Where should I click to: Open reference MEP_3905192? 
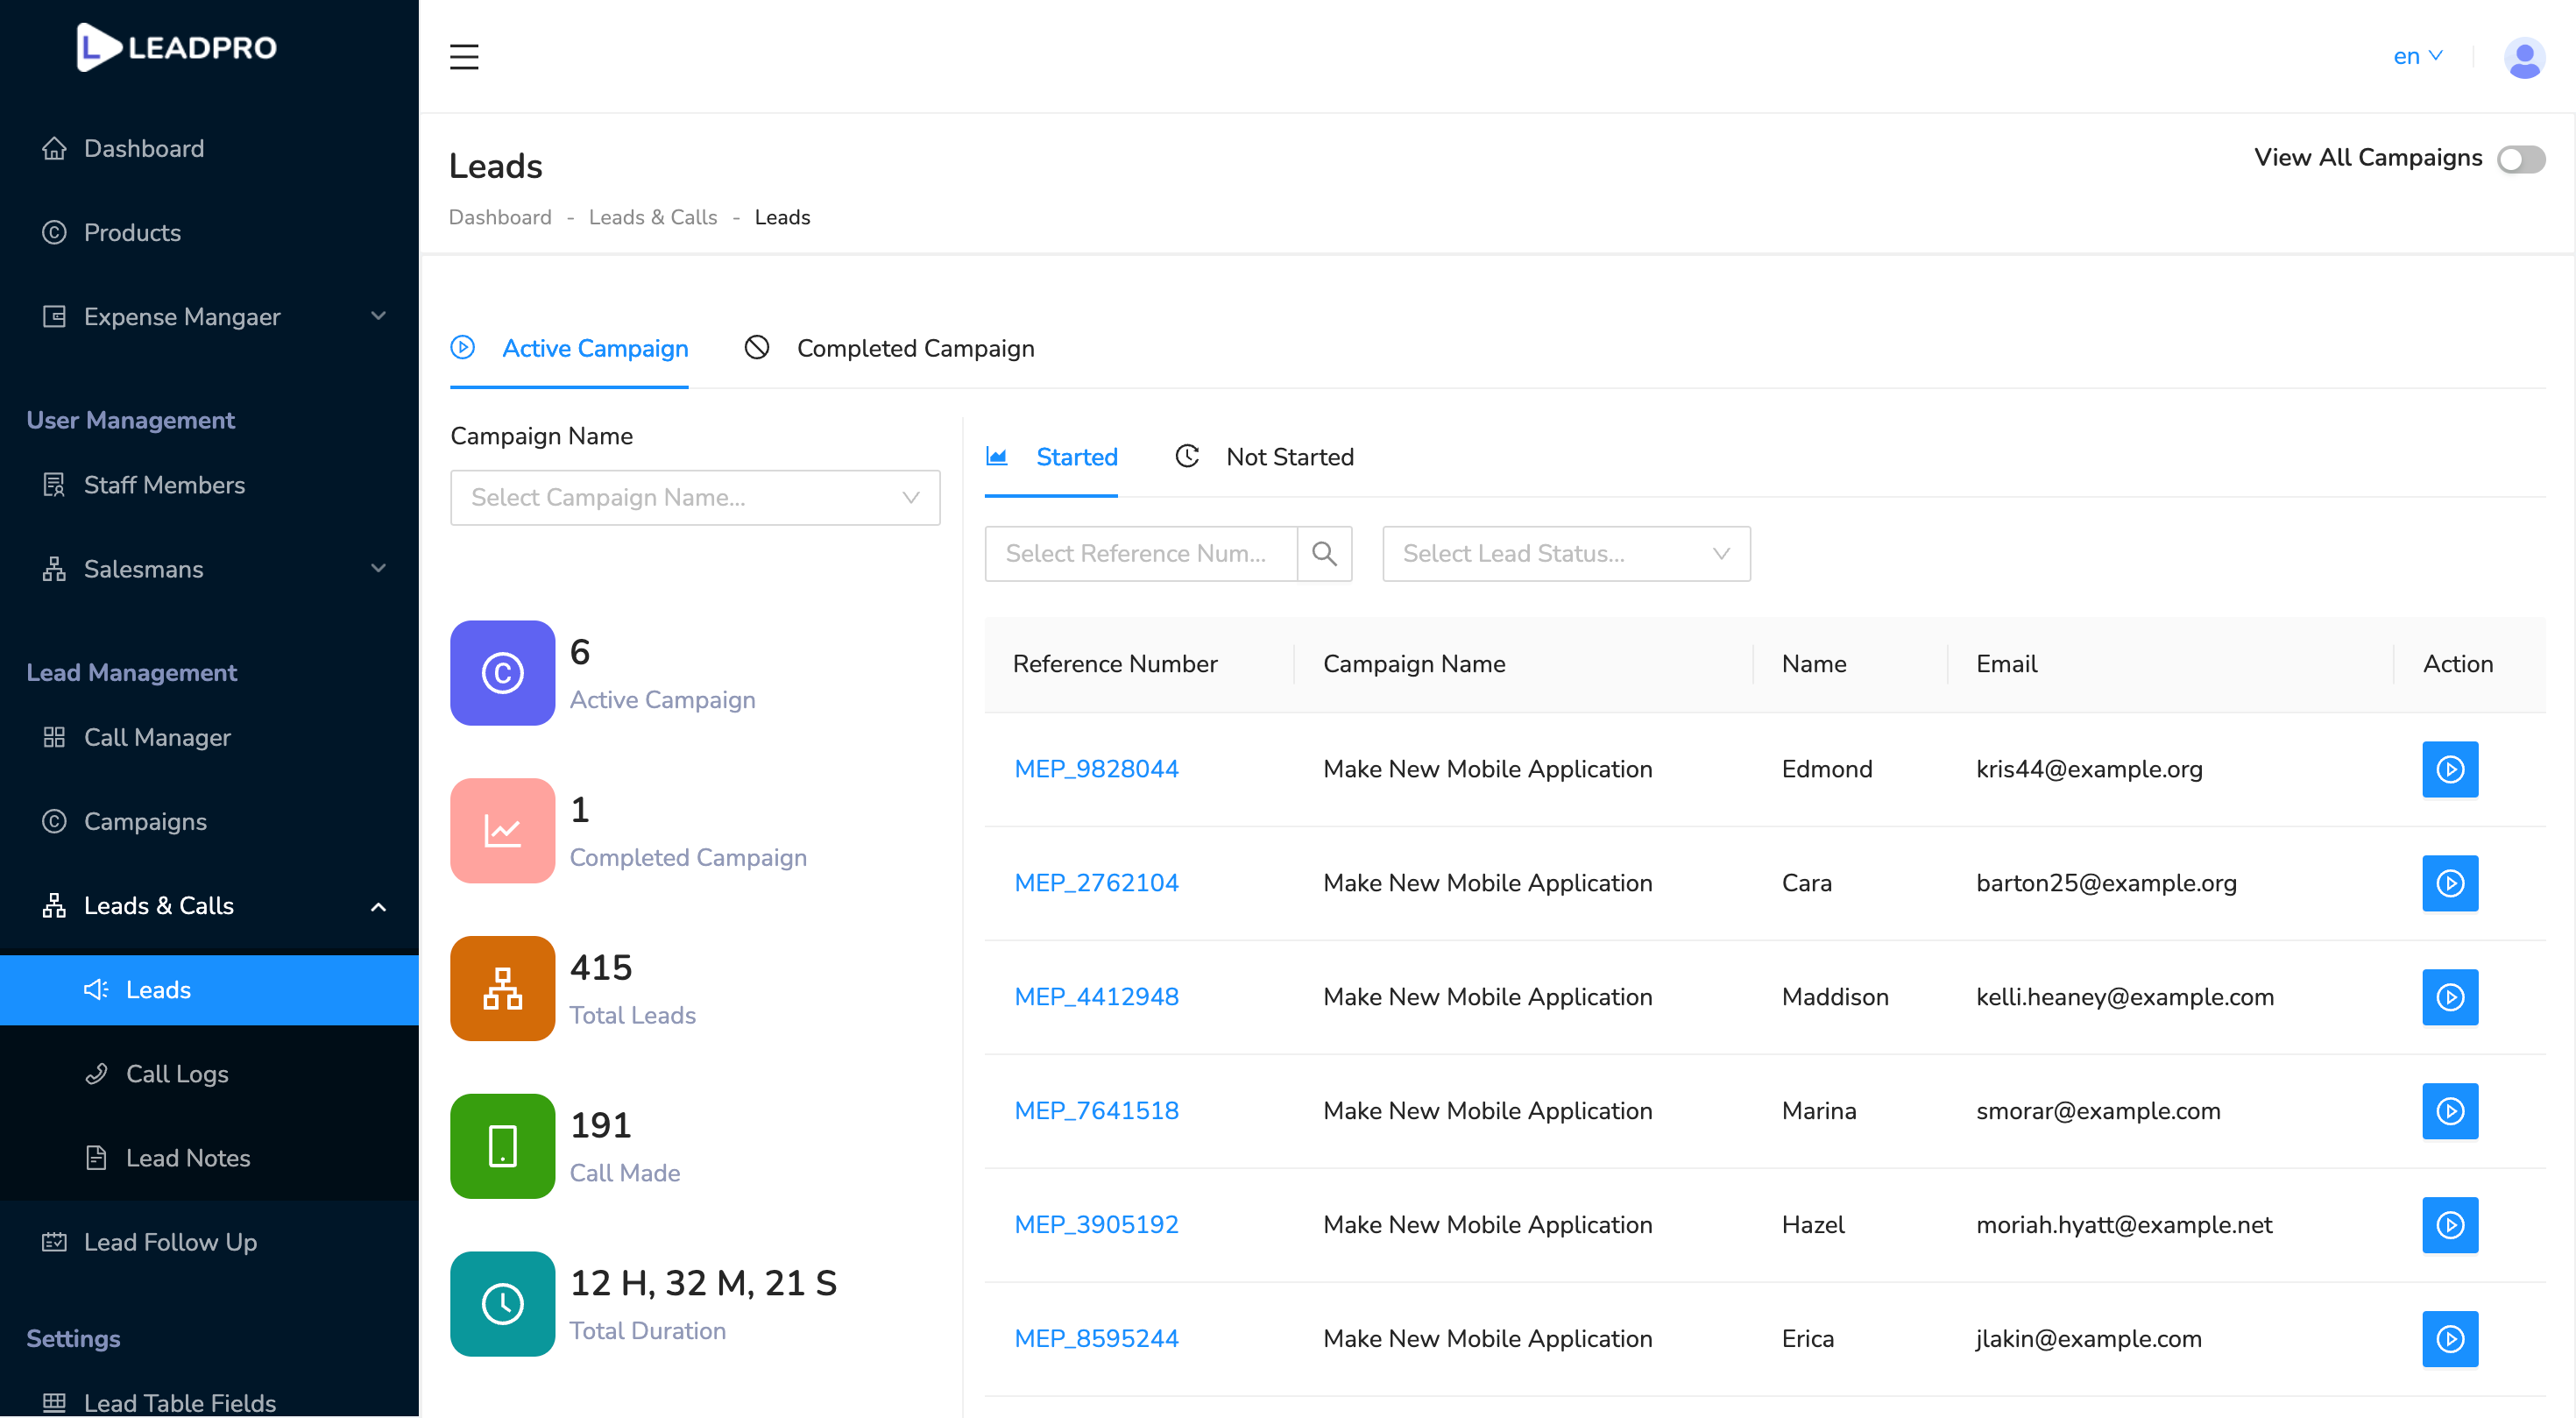coord(1096,1225)
